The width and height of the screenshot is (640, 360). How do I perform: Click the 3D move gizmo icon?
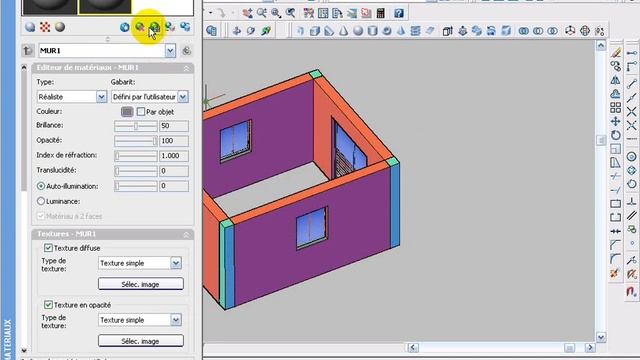tap(570, 31)
